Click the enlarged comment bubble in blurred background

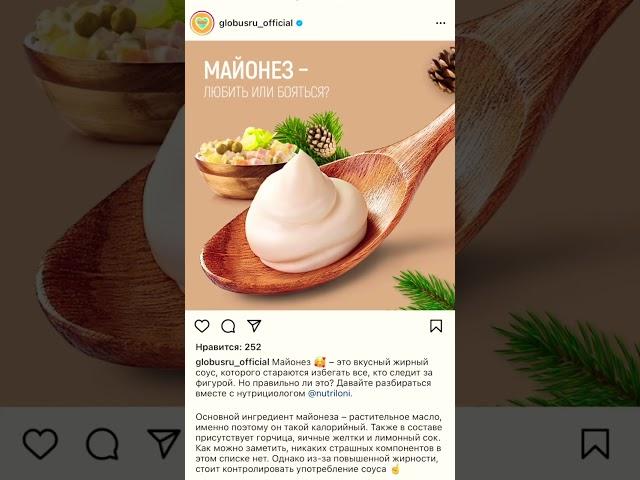[102, 444]
